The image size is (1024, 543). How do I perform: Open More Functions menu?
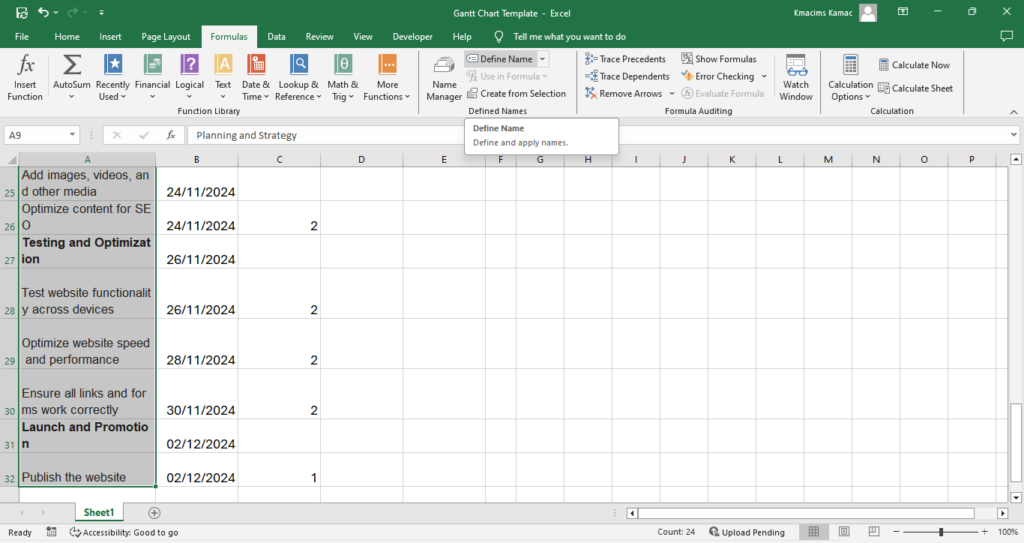387,78
